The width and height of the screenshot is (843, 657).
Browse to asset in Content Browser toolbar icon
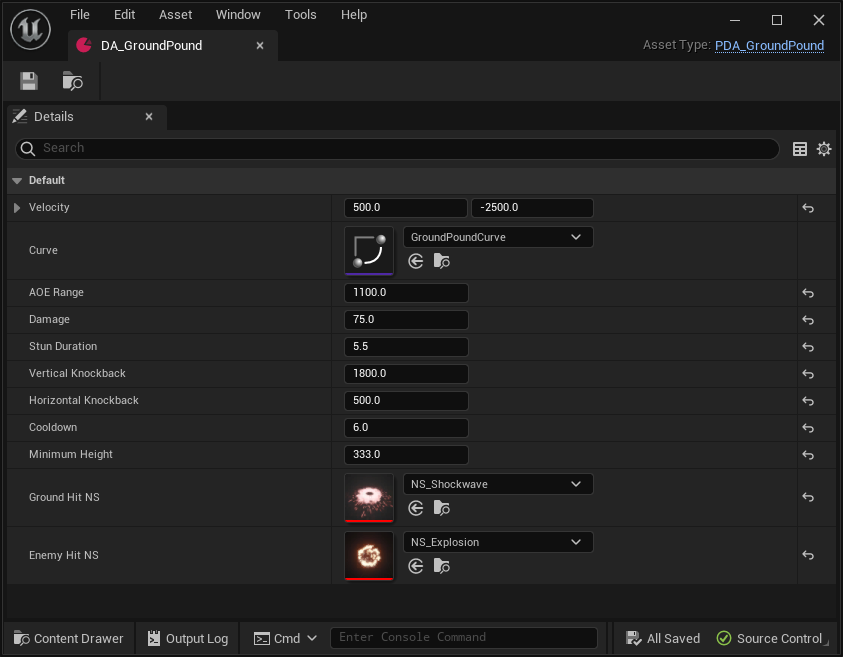tap(73, 81)
